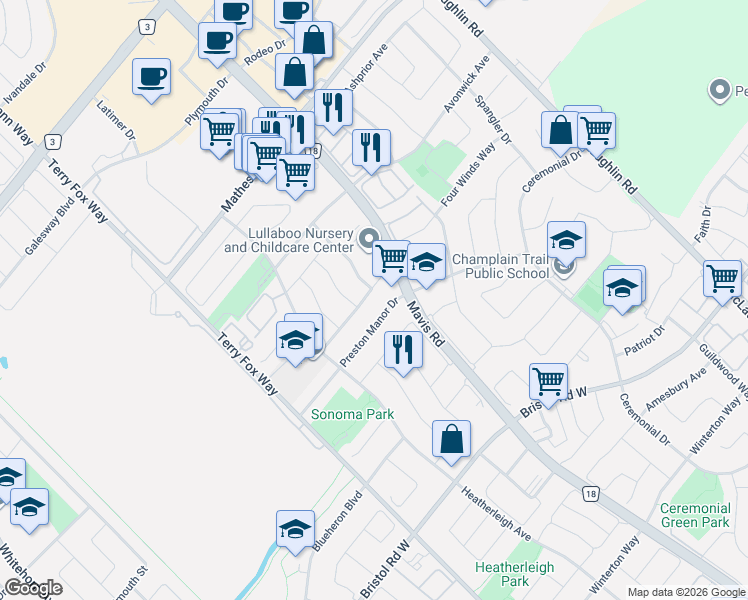The height and width of the screenshot is (600, 748).
Task: Click Amesbury Ave street label
Action: pyautogui.click(x=675, y=389)
